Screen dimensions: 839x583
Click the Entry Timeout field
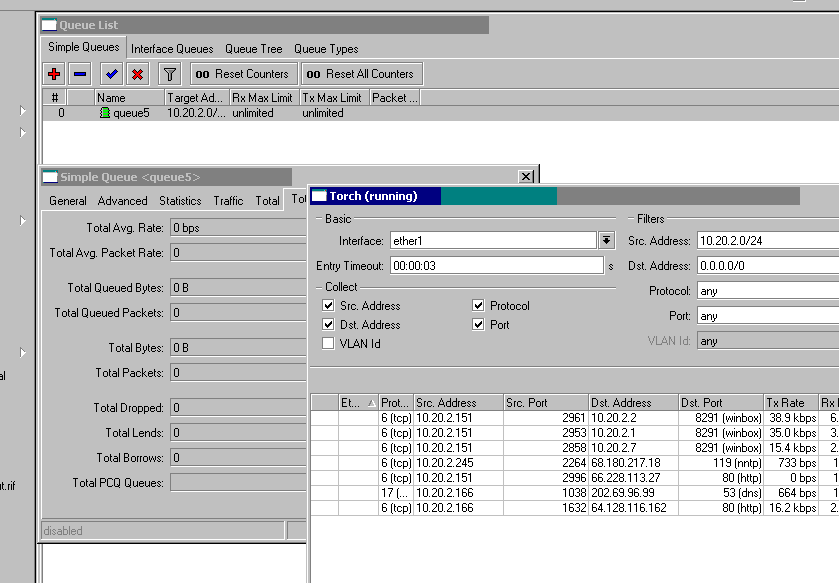[497, 266]
